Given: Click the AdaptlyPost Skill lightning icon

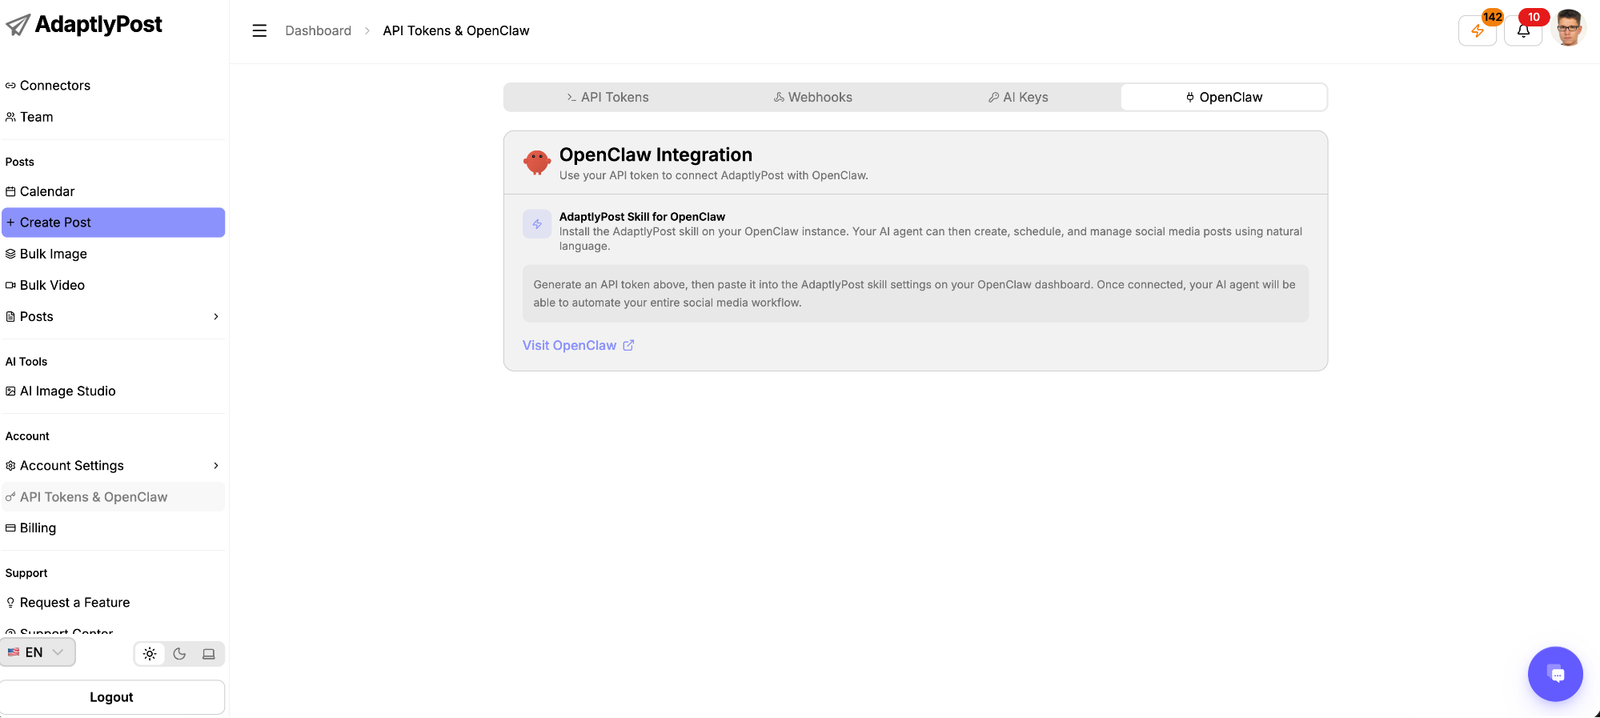Looking at the screenshot, I should [x=537, y=224].
